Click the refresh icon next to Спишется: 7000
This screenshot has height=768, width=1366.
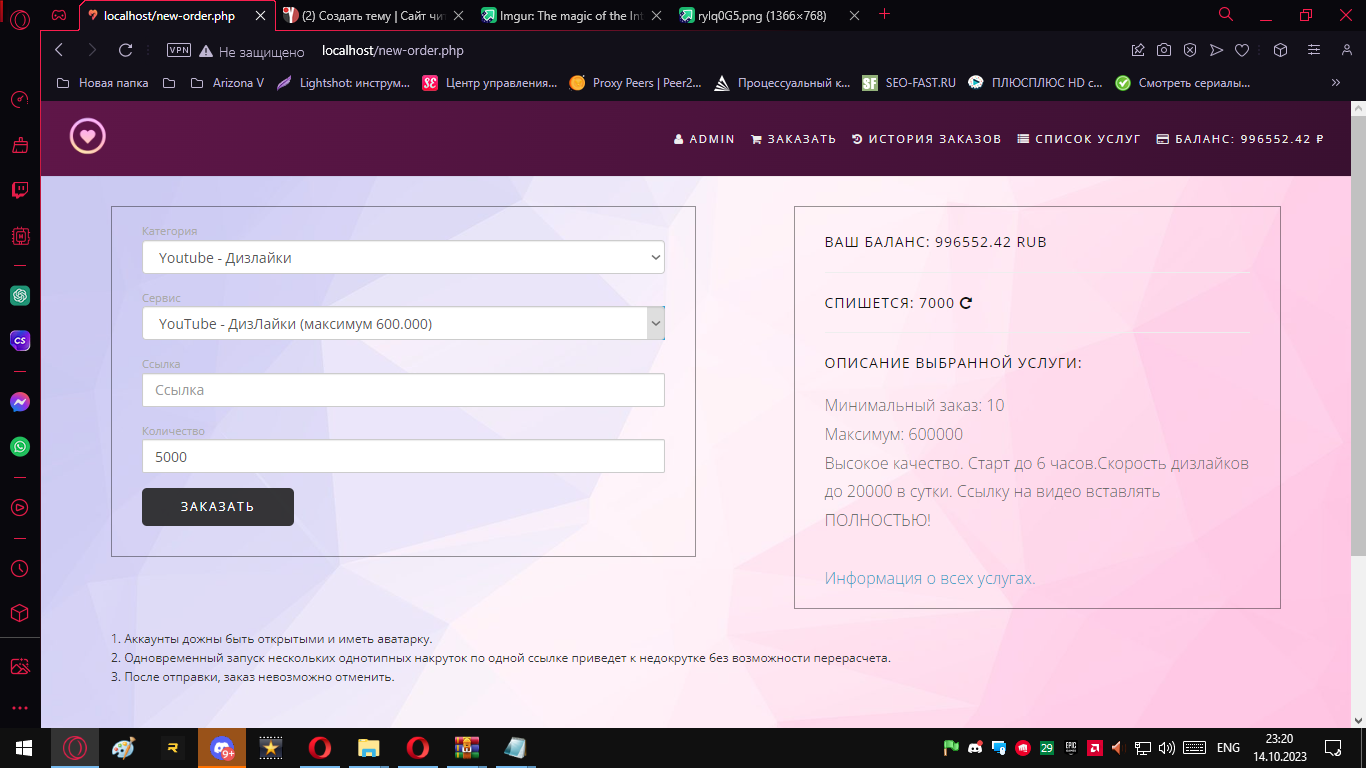[966, 303]
